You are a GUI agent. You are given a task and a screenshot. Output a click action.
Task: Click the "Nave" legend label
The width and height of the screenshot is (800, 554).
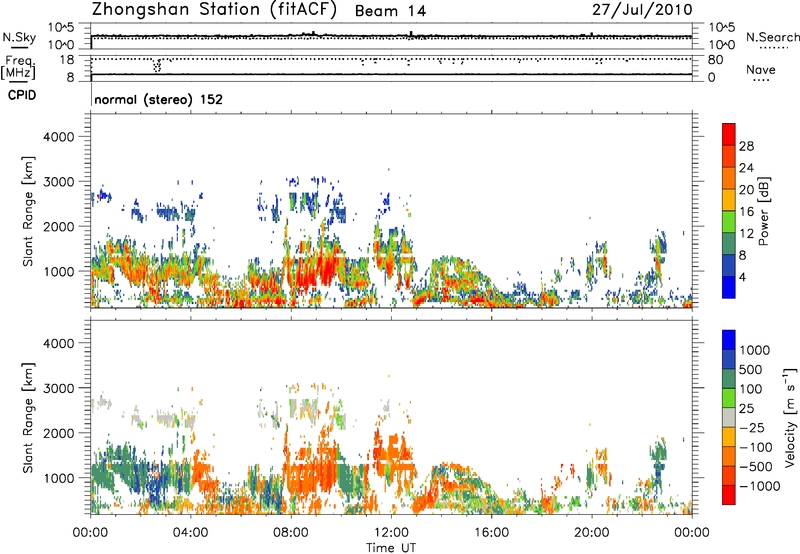[761, 70]
